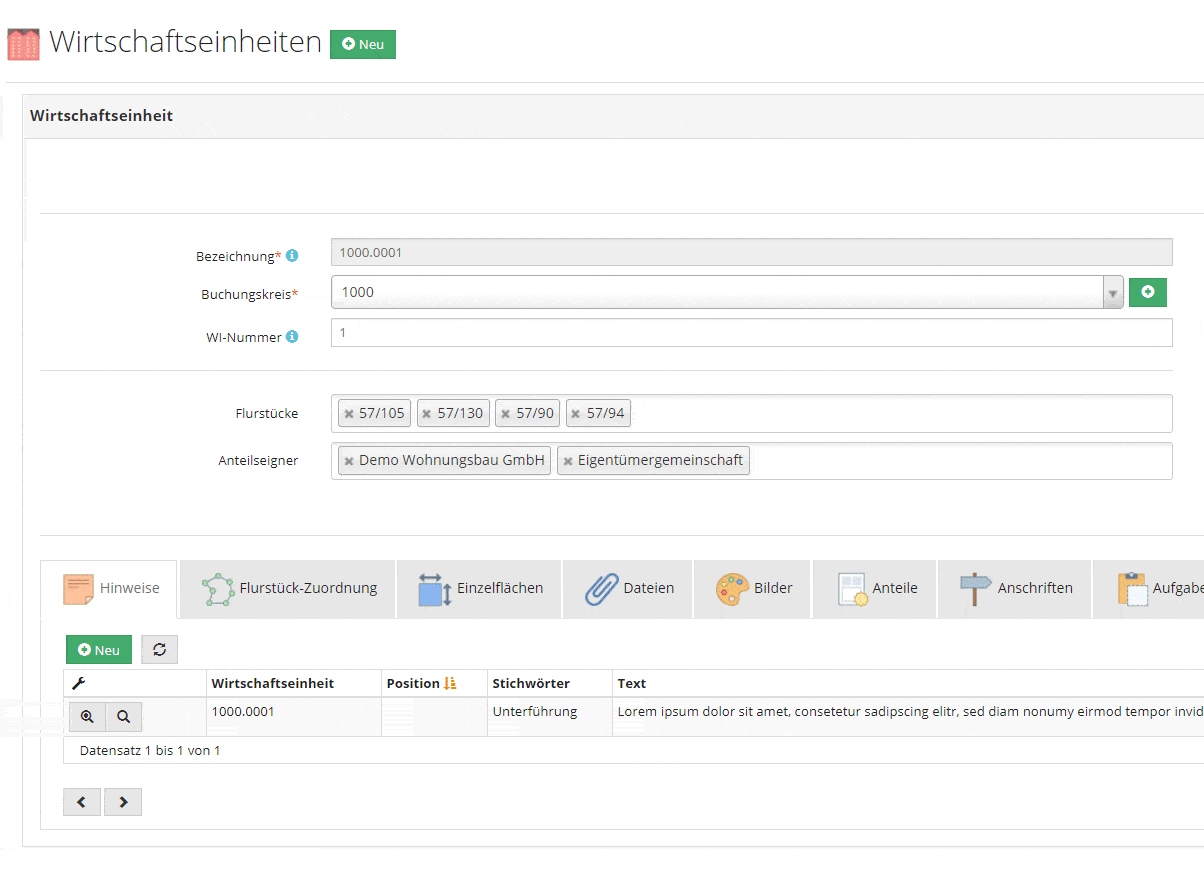Screen dimensions: 1204x872
Task: Add a new Buchungskreis with green plus button
Action: (1148, 292)
